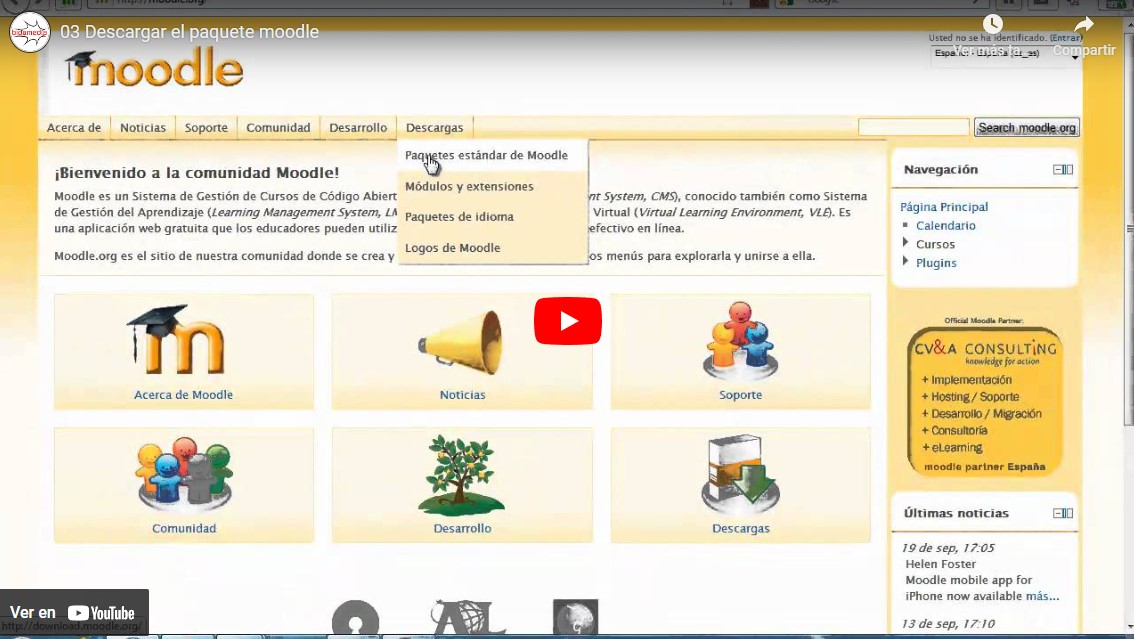Click the Compartir share arrow icon
The image size is (1134, 639).
(x=1084, y=25)
